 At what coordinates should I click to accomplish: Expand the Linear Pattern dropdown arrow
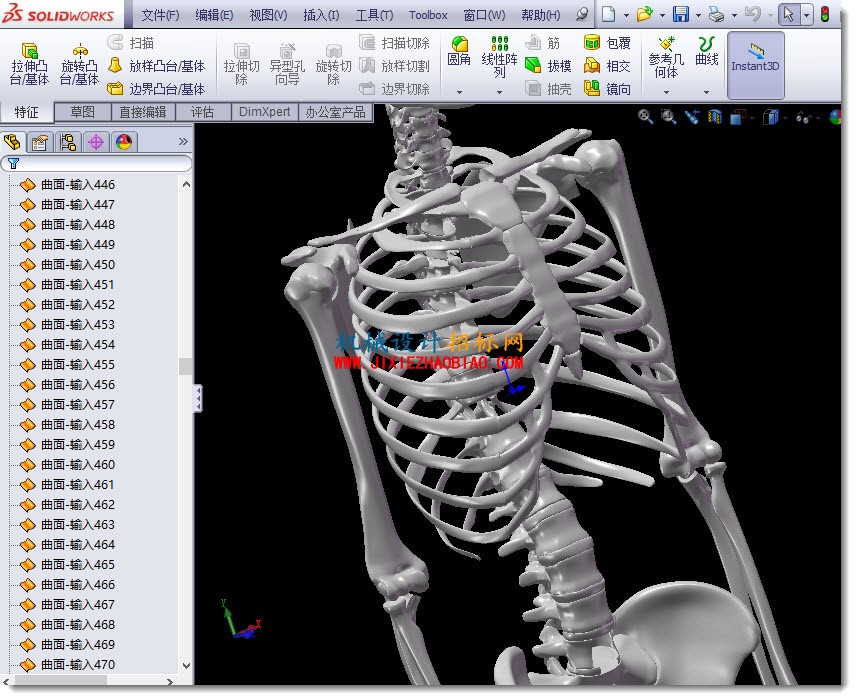click(x=500, y=92)
